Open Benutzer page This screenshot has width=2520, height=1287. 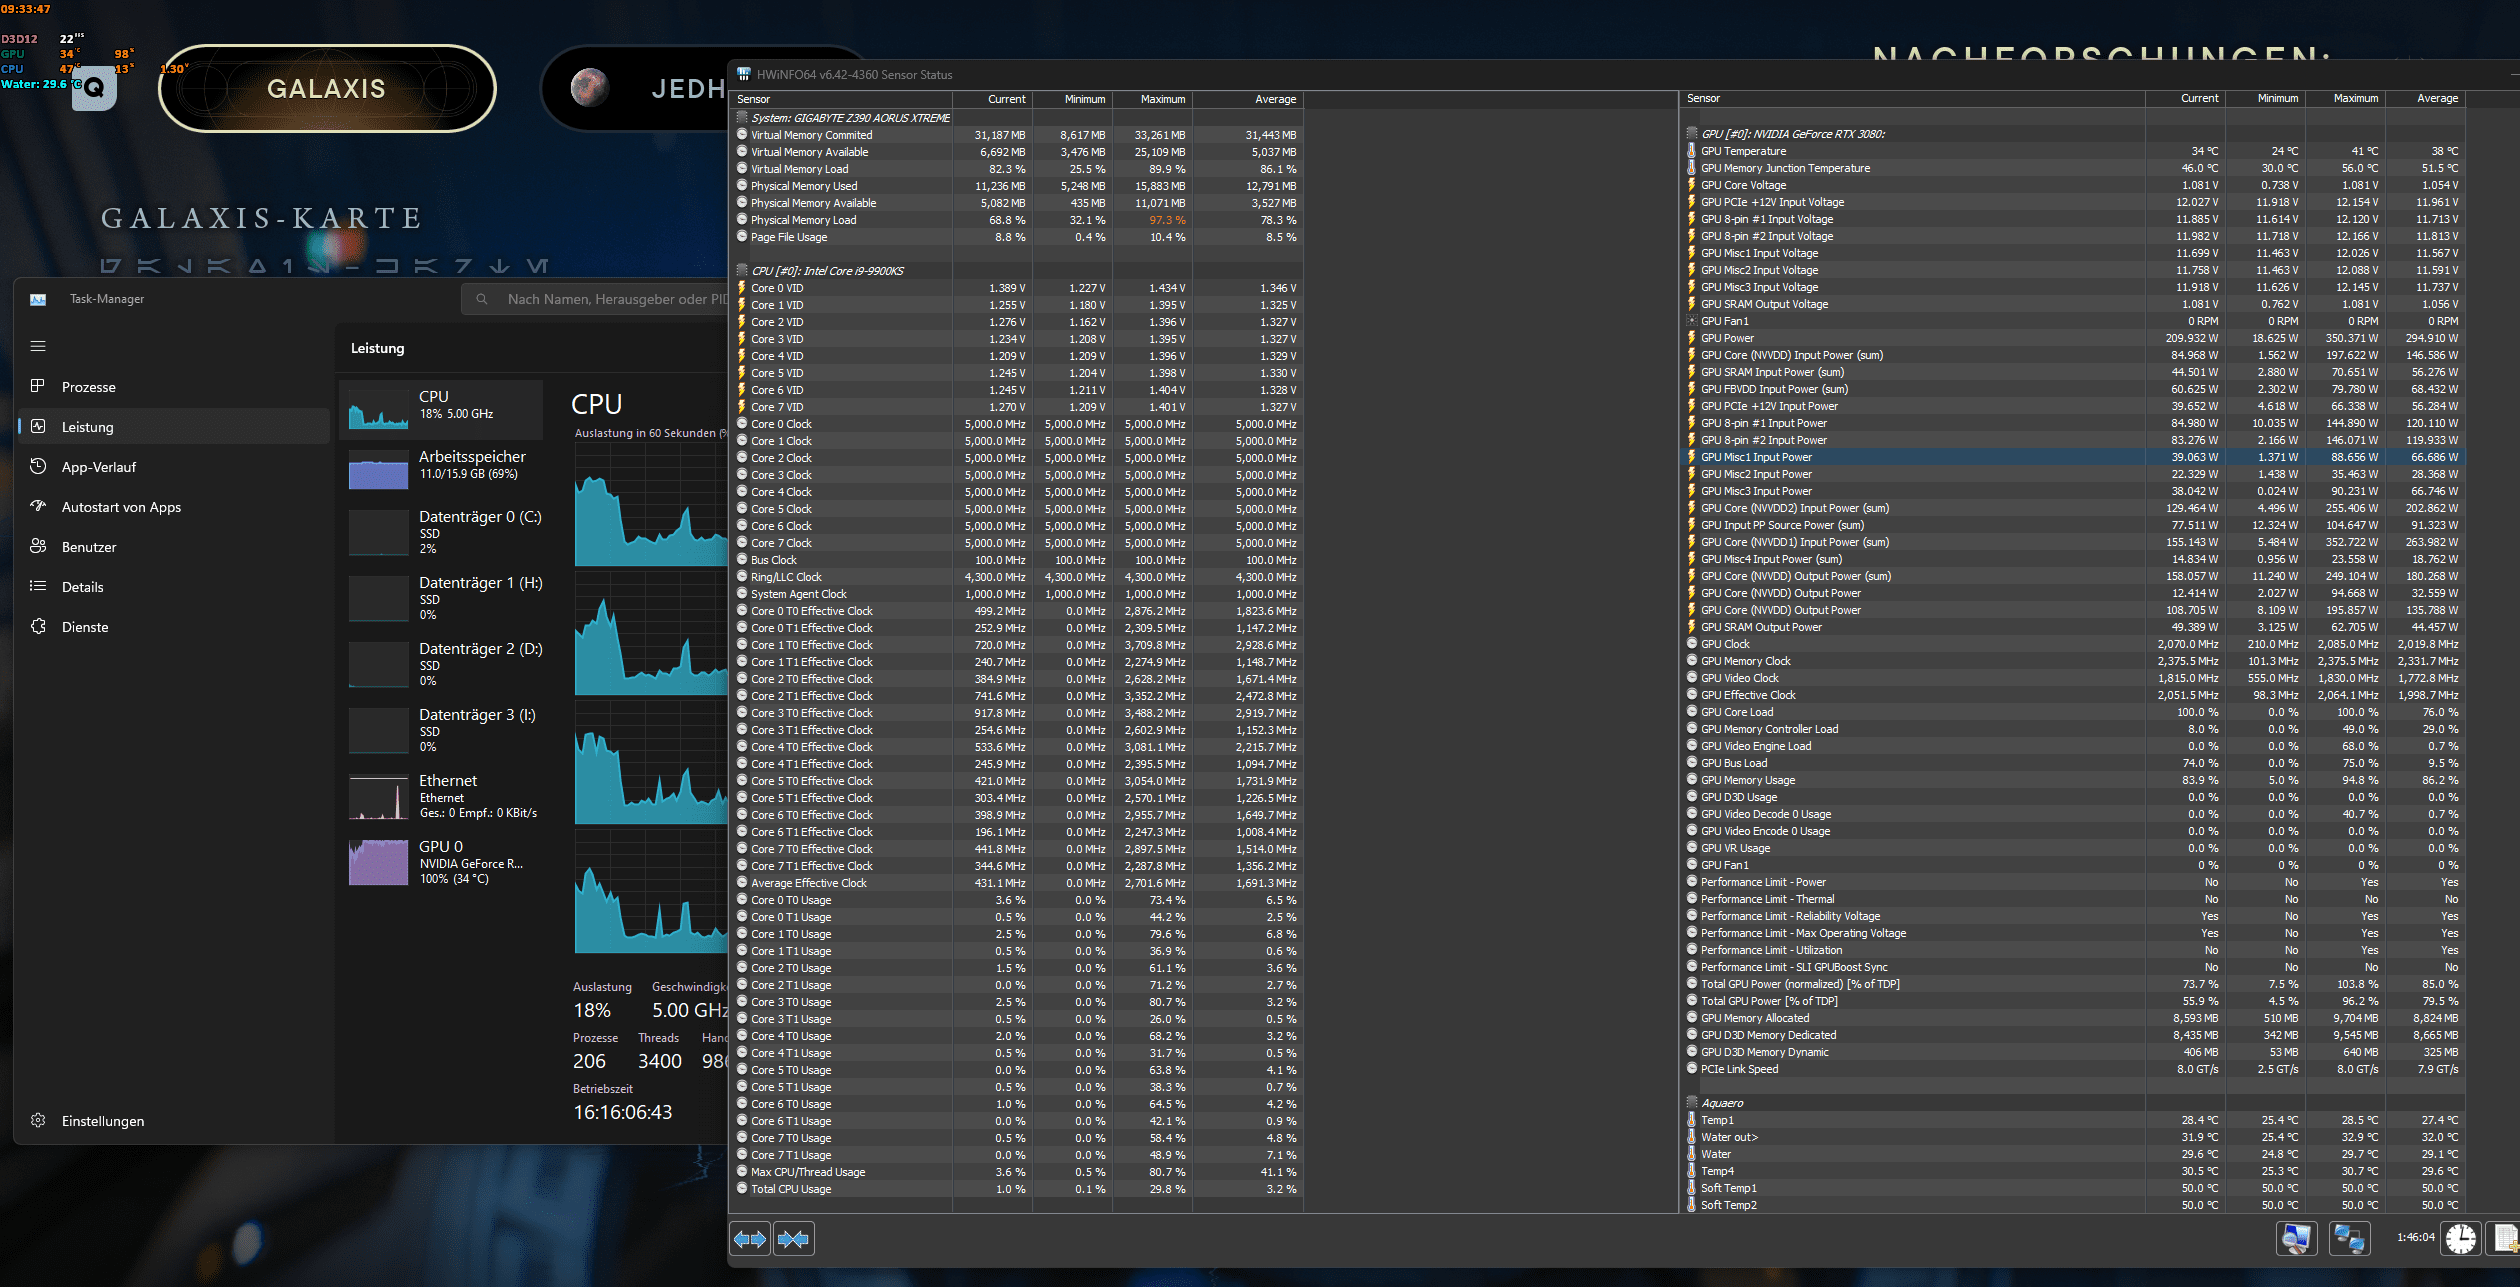click(x=174, y=547)
